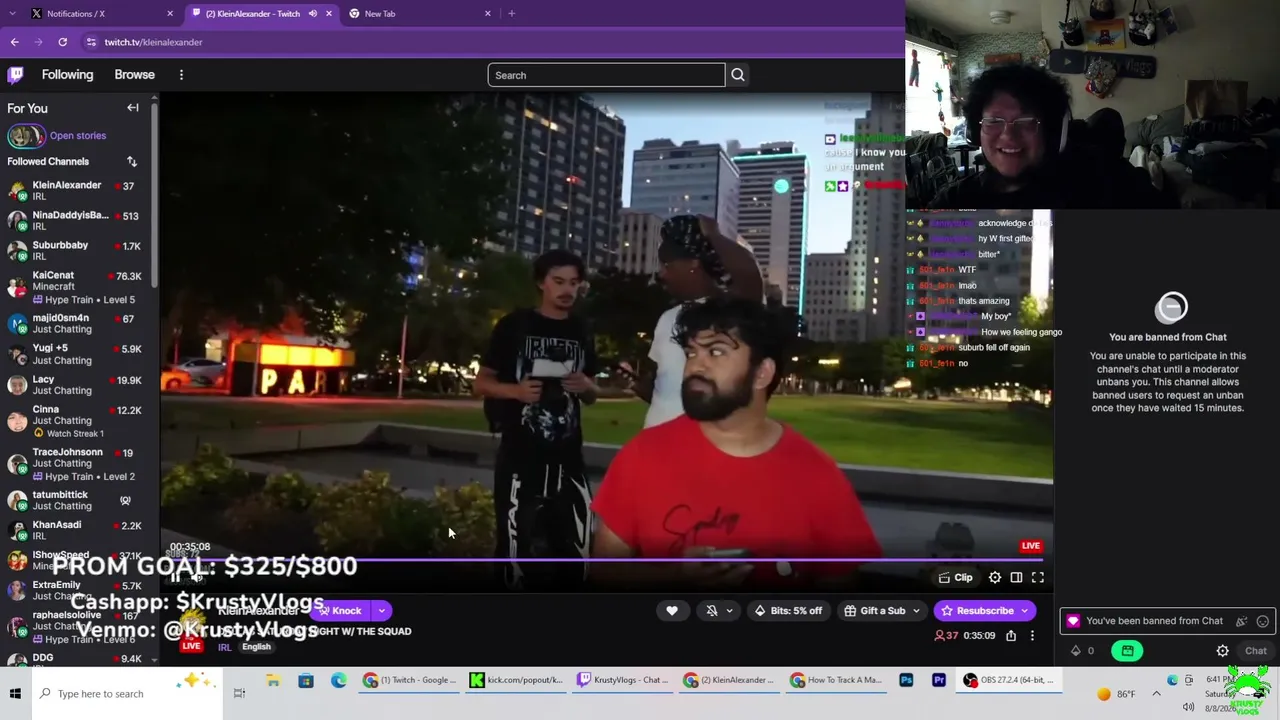Open the KrustyVlogs - Chat taskbar window
Screen dimensions: 1280x720
click(x=622, y=681)
